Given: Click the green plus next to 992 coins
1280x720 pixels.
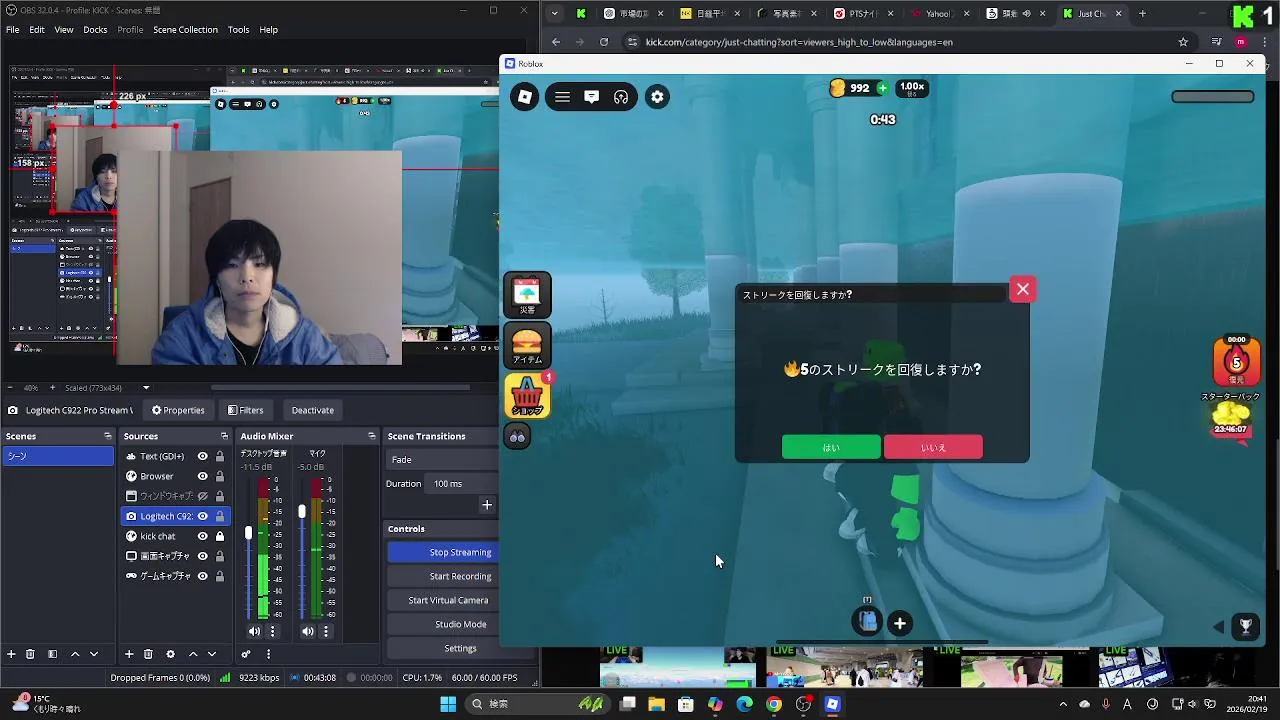Looking at the screenshot, I should [x=882, y=88].
